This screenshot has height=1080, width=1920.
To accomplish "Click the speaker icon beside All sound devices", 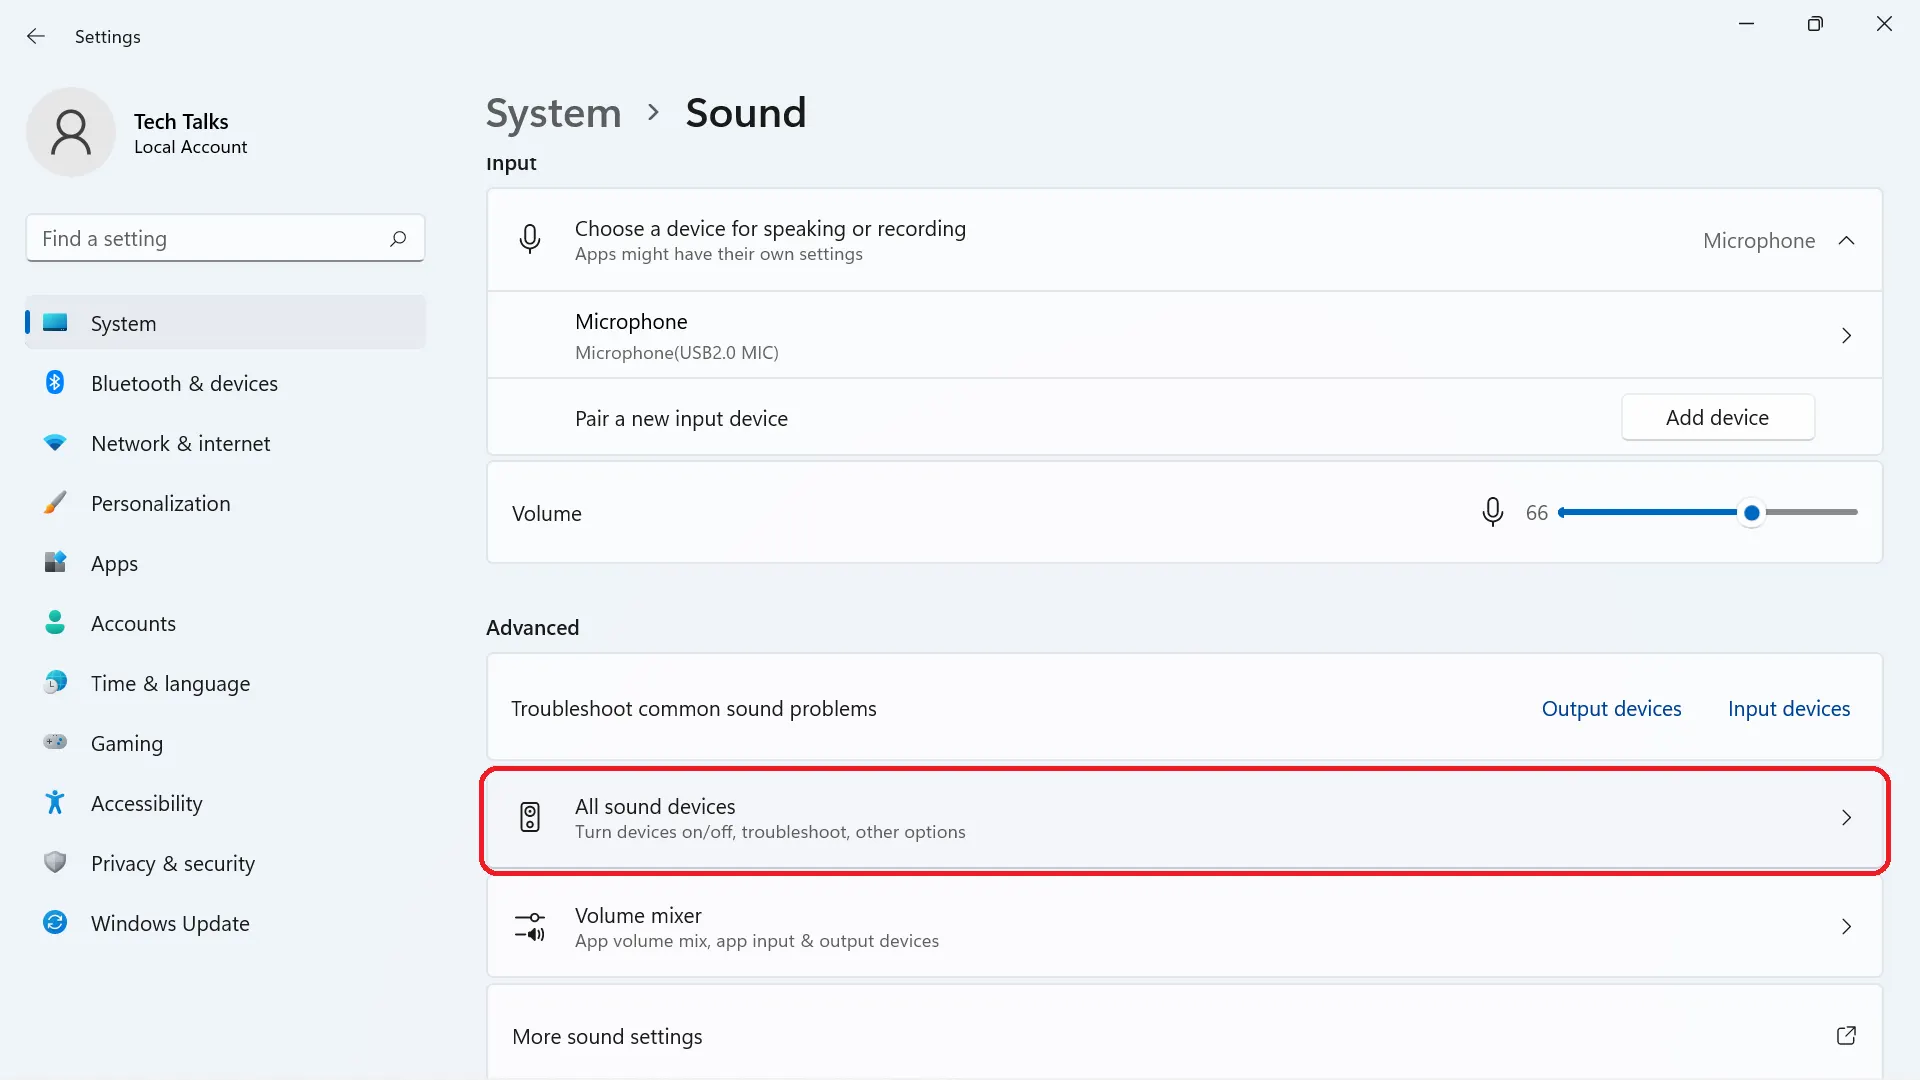I will point(530,817).
